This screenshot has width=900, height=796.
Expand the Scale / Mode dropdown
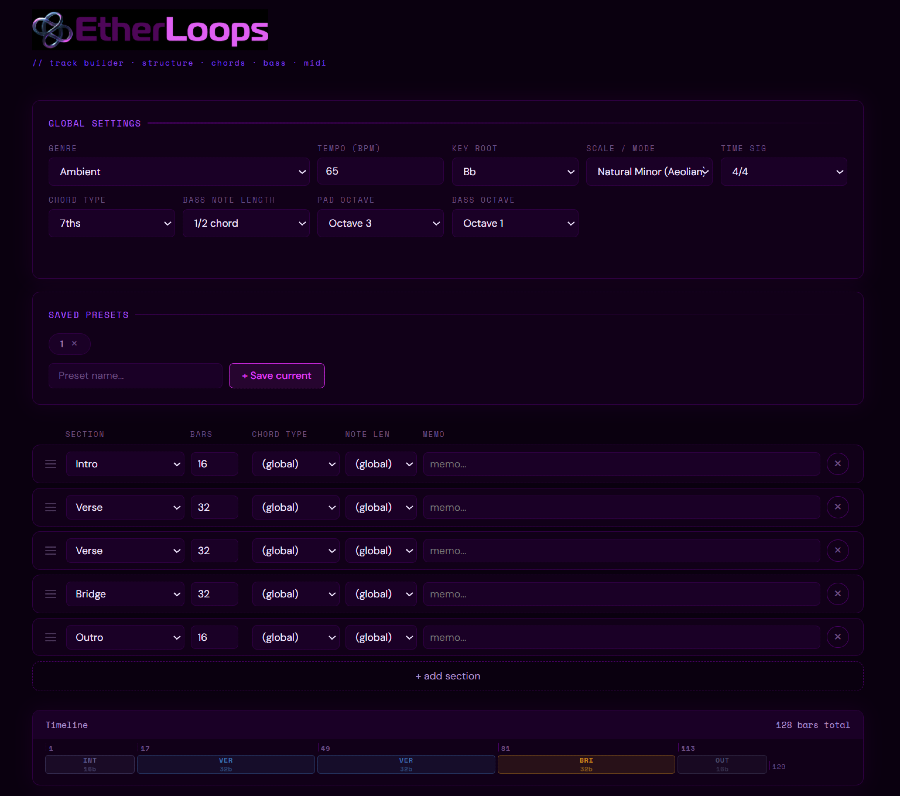649,172
